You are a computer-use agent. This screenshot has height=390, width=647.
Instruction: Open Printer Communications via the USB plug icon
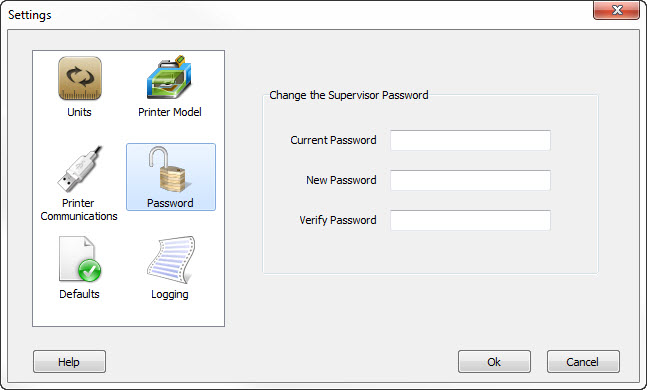click(x=80, y=169)
